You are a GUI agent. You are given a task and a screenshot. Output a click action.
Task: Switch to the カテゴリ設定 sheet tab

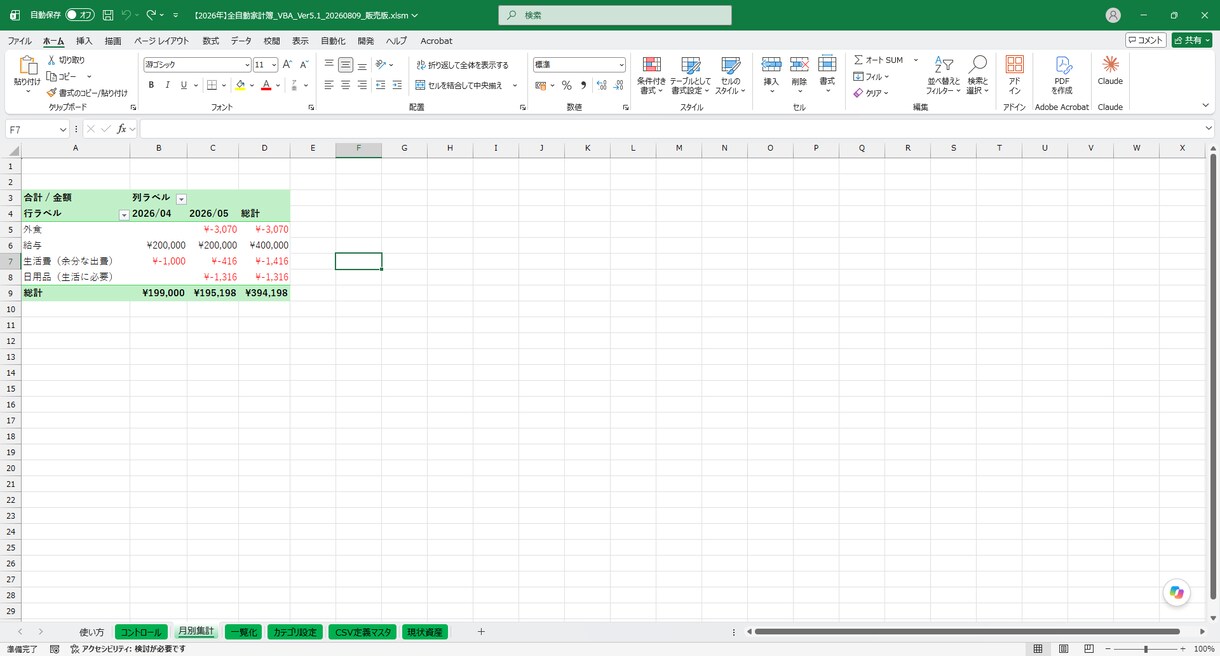point(295,632)
